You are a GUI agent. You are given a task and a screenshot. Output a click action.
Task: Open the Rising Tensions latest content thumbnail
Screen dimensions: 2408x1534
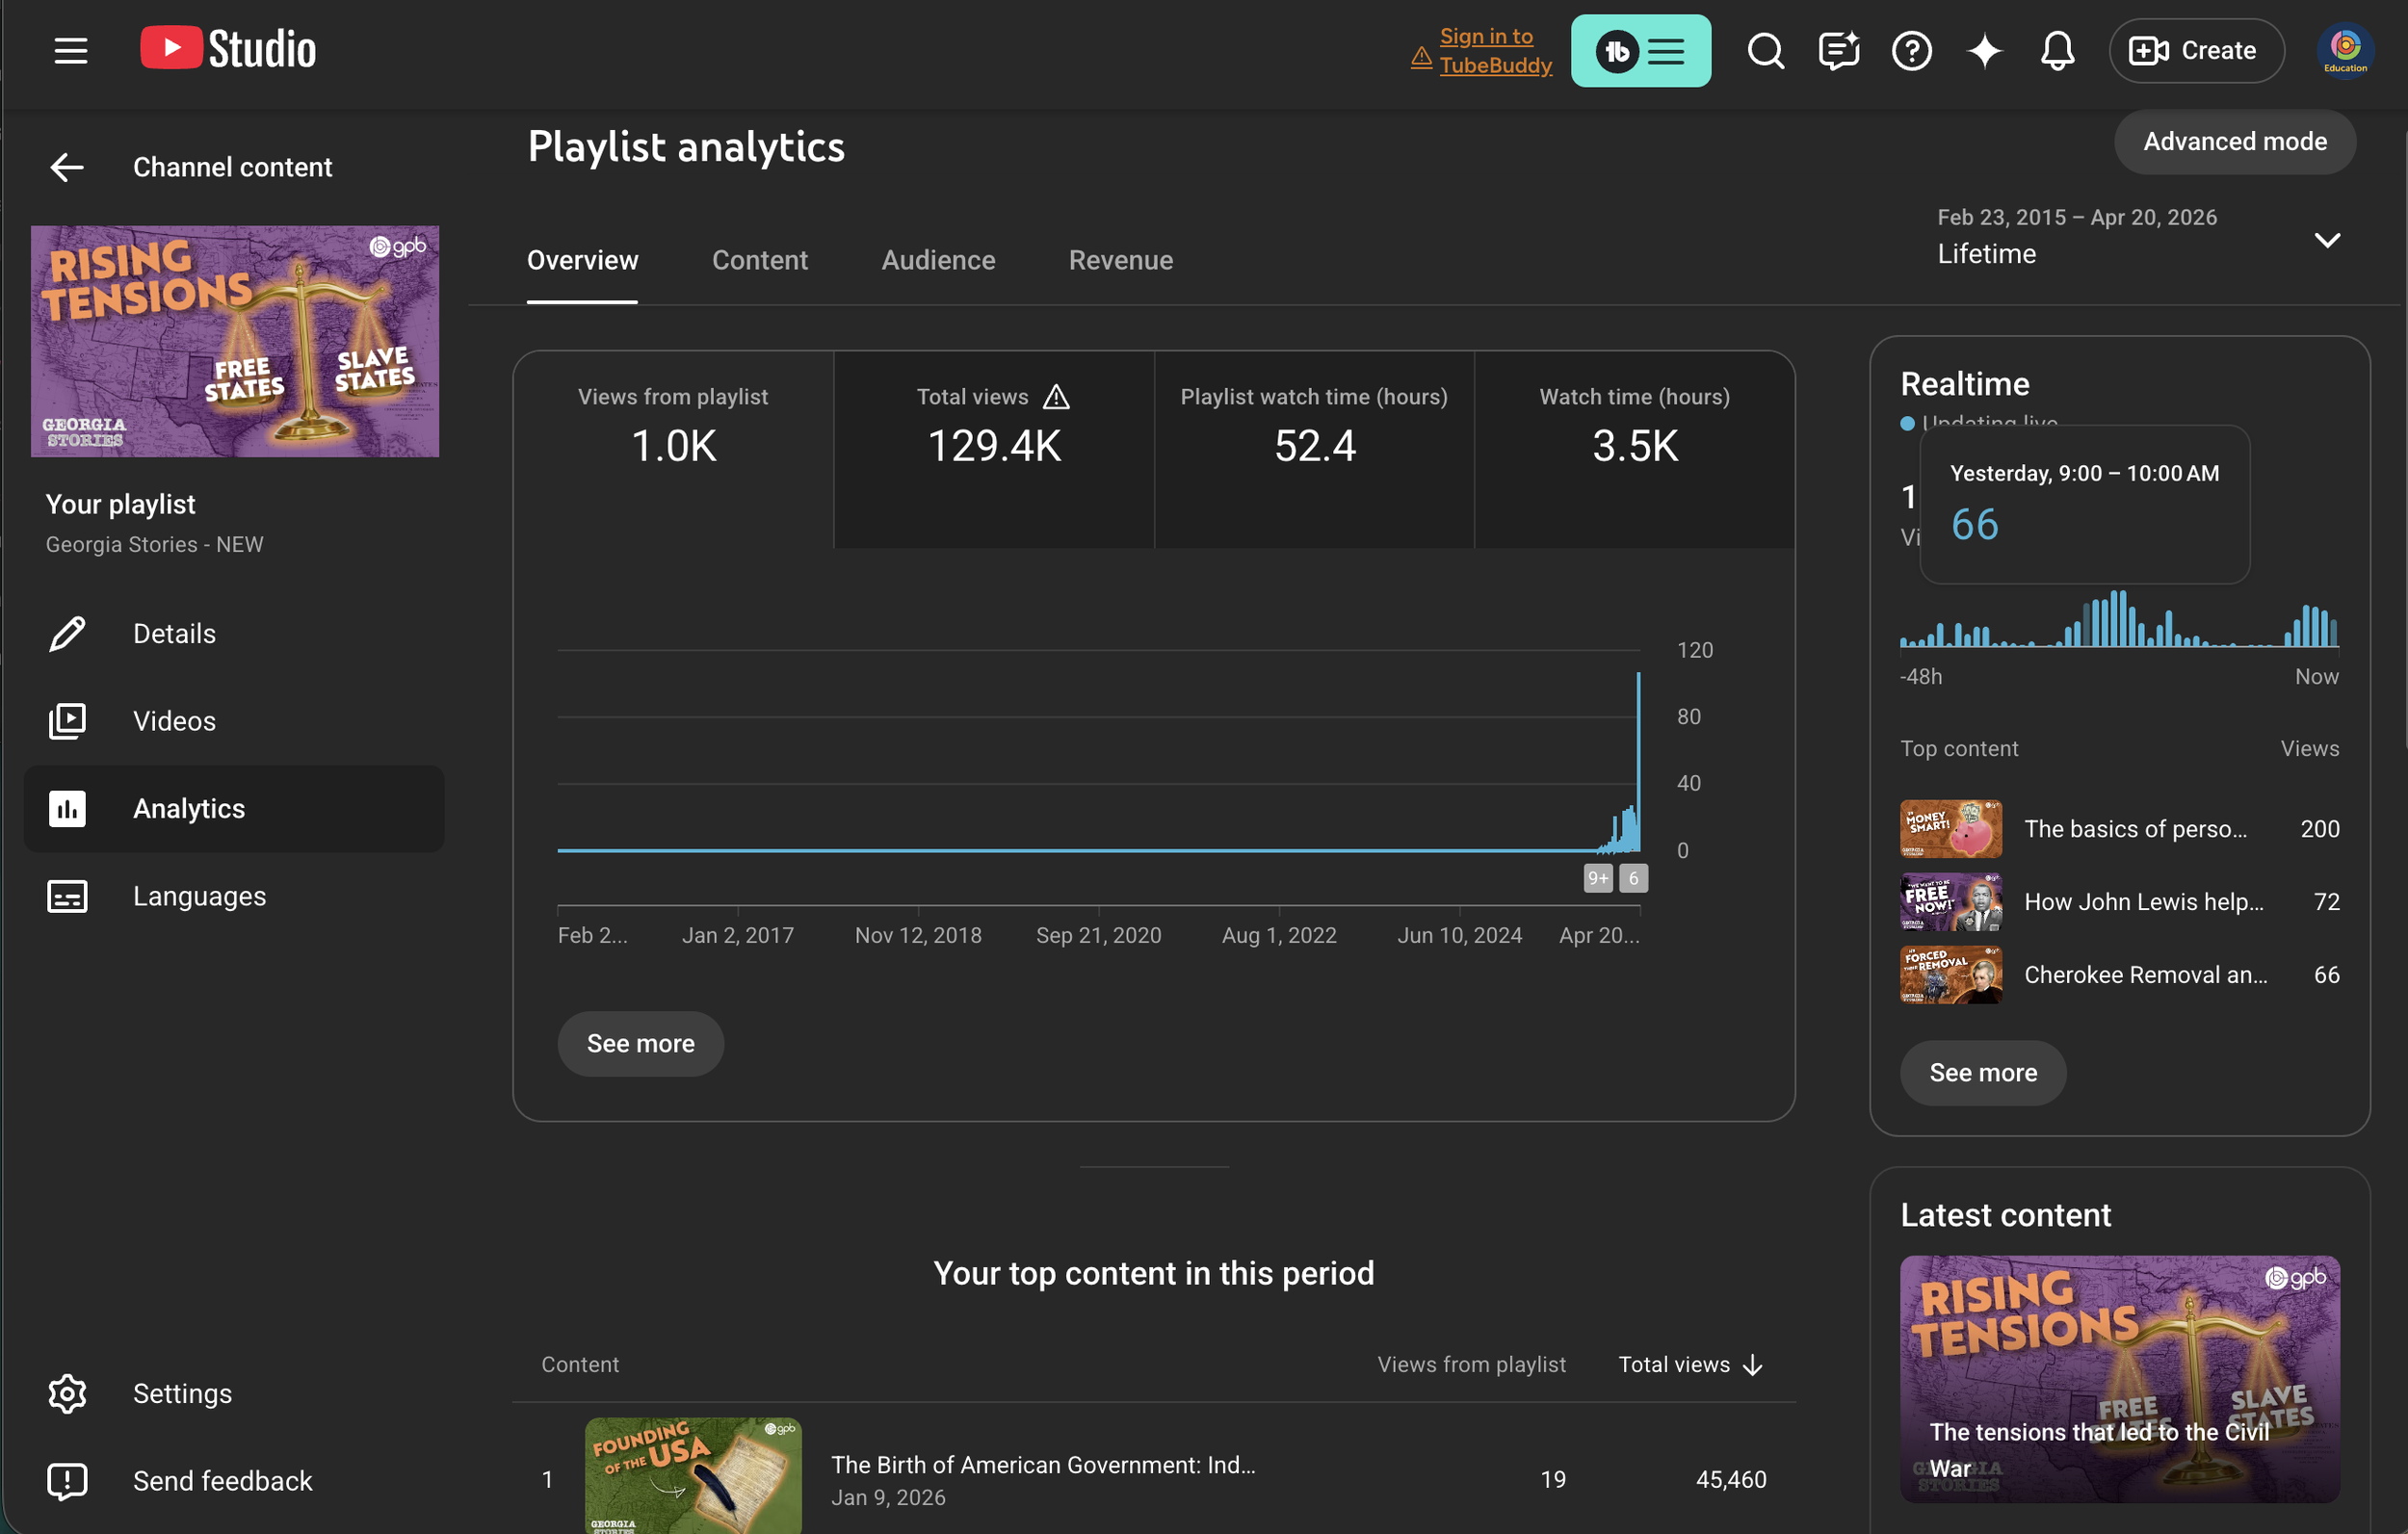2119,1378
